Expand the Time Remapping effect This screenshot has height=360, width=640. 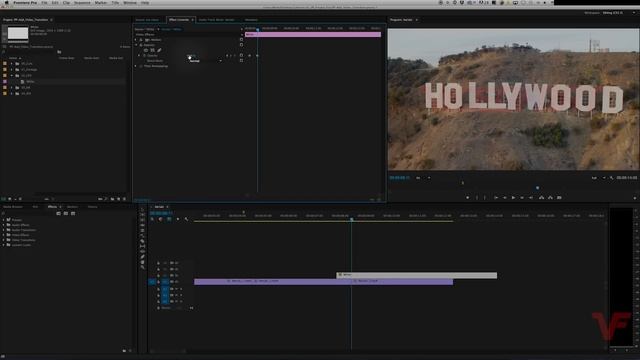(x=136, y=66)
